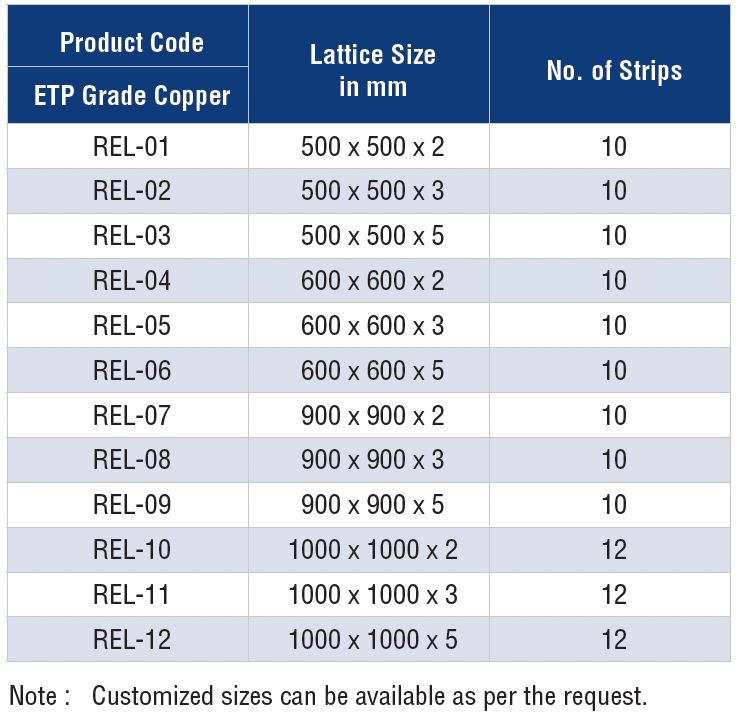Image resolution: width=738 pixels, height=716 pixels.
Task: Click the Lattice Size in mm header
Action: coord(372,70)
